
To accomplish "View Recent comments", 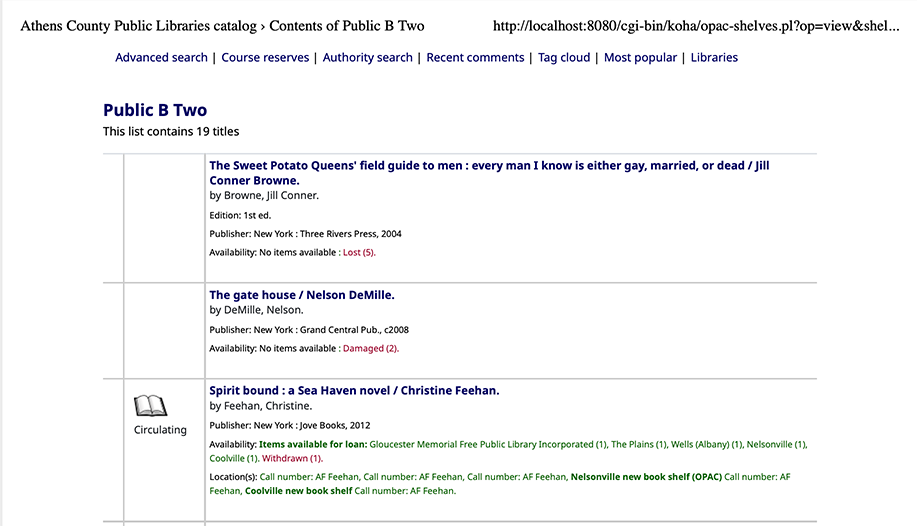I will pos(475,58).
